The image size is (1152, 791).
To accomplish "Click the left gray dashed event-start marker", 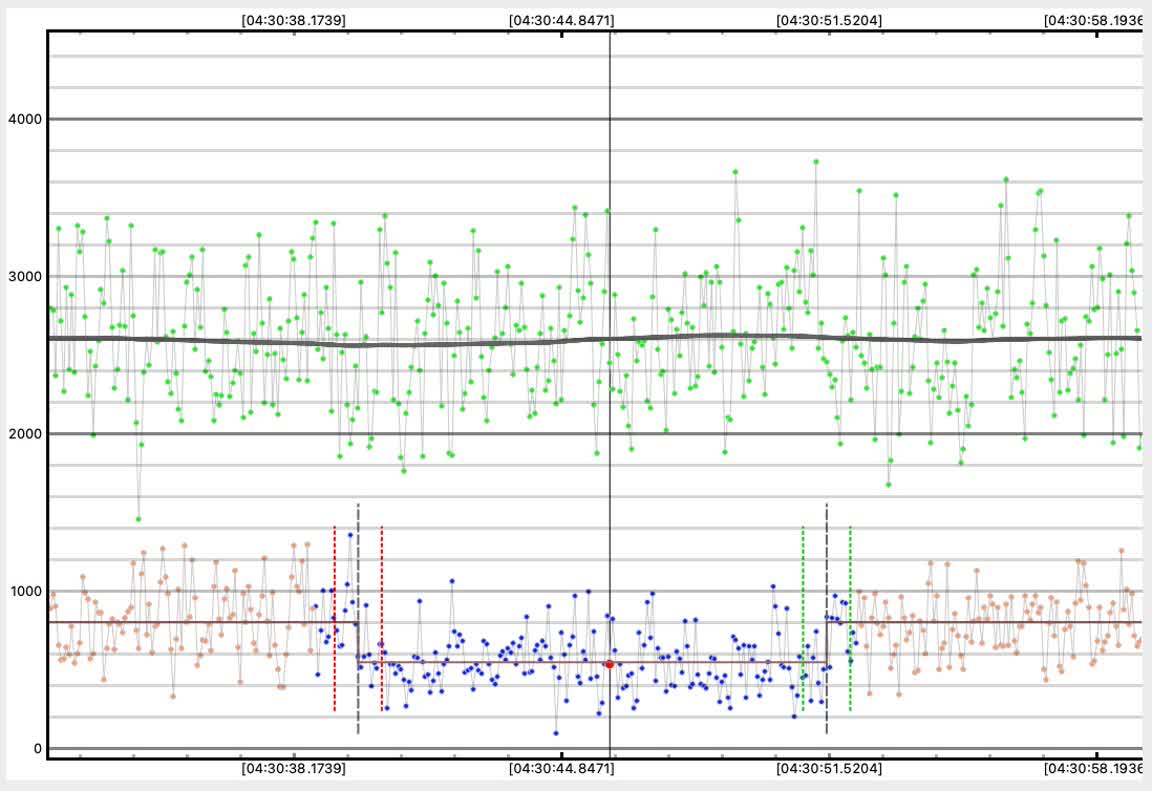I will pos(358,620).
